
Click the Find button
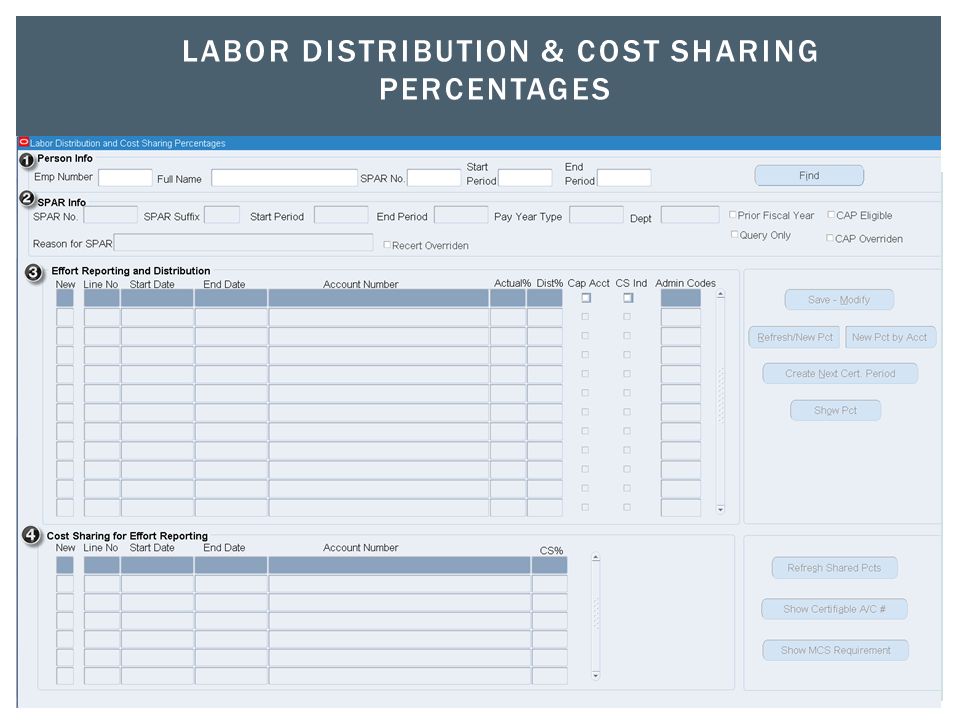(809, 176)
